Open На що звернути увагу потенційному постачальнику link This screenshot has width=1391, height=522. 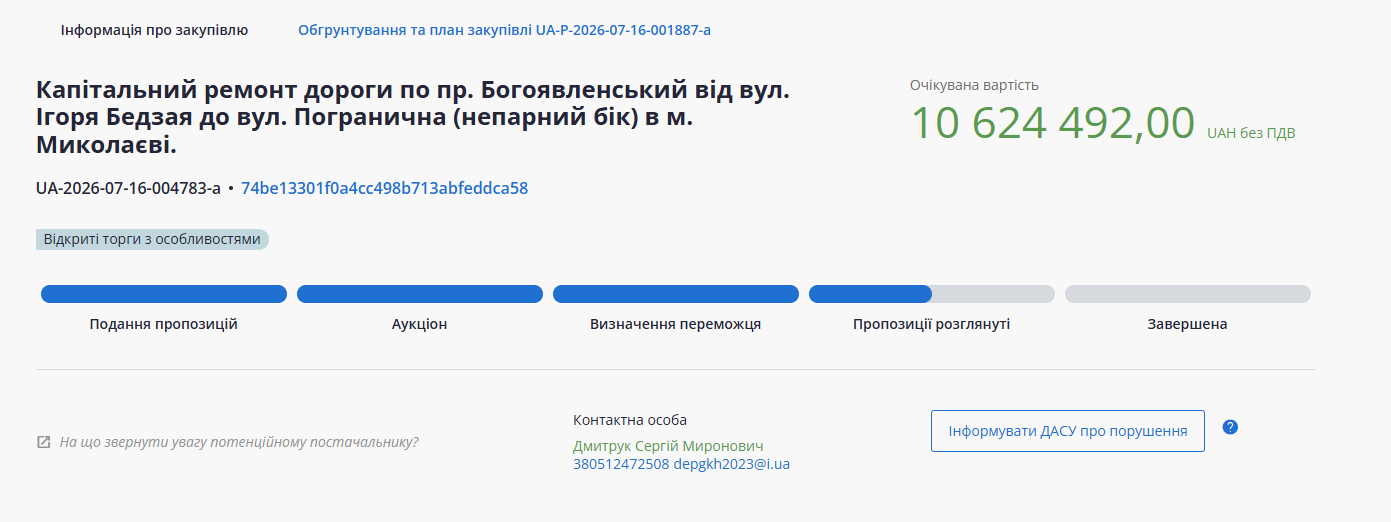[239, 442]
